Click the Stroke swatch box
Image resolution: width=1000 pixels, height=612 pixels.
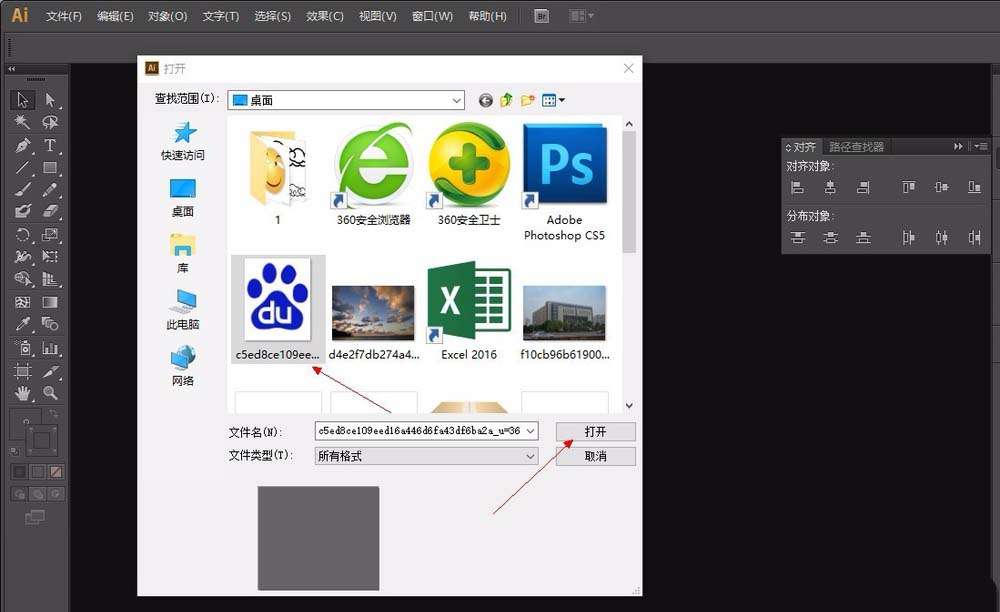pyautogui.click(x=42, y=441)
